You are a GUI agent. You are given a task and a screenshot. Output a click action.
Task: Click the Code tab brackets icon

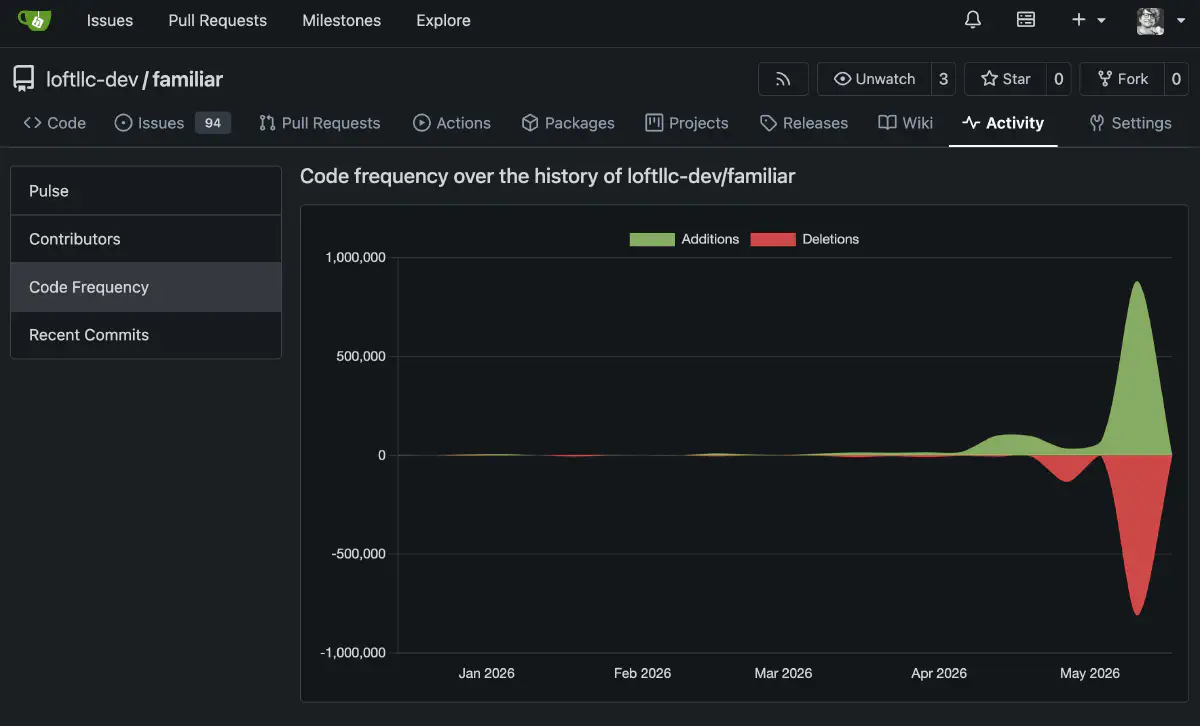pyautogui.click(x=32, y=123)
